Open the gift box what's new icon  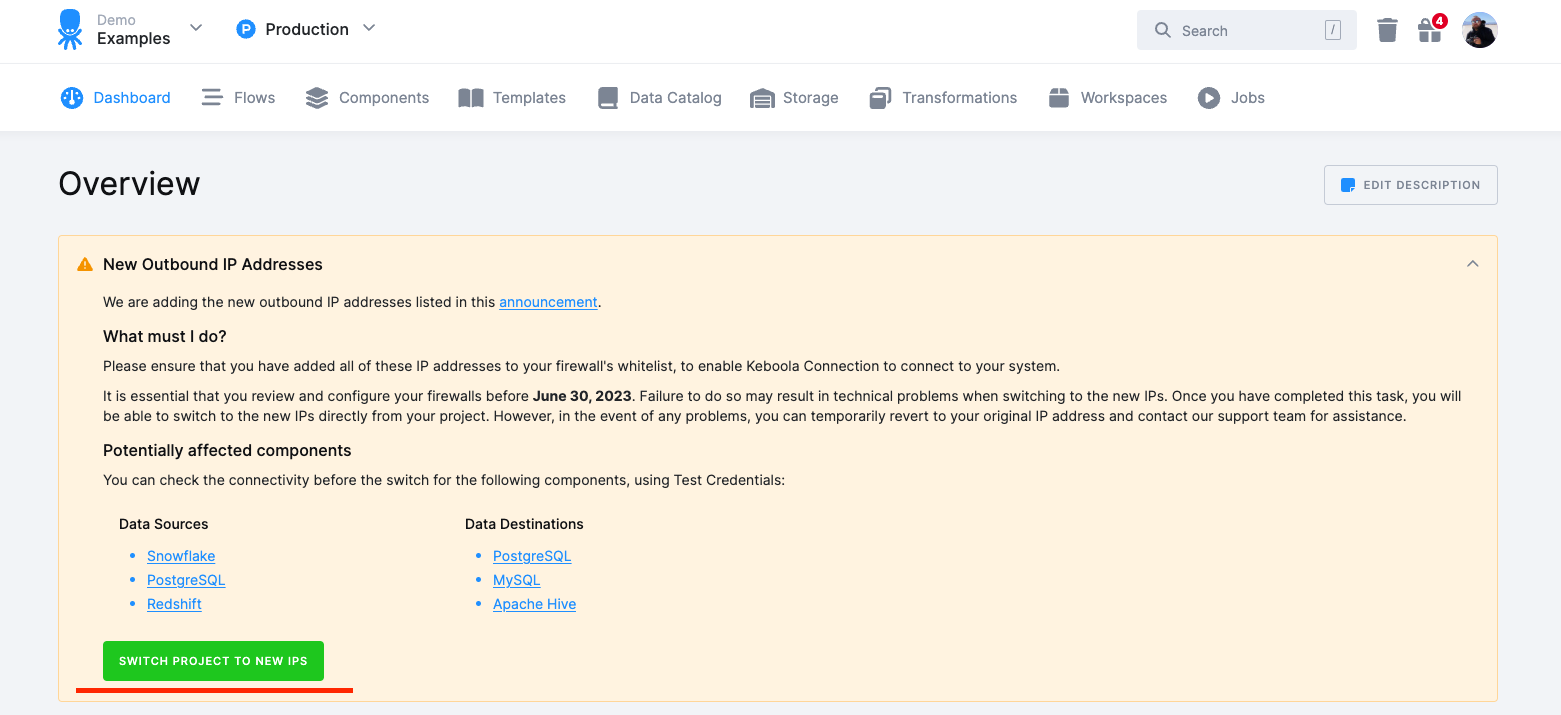1430,30
